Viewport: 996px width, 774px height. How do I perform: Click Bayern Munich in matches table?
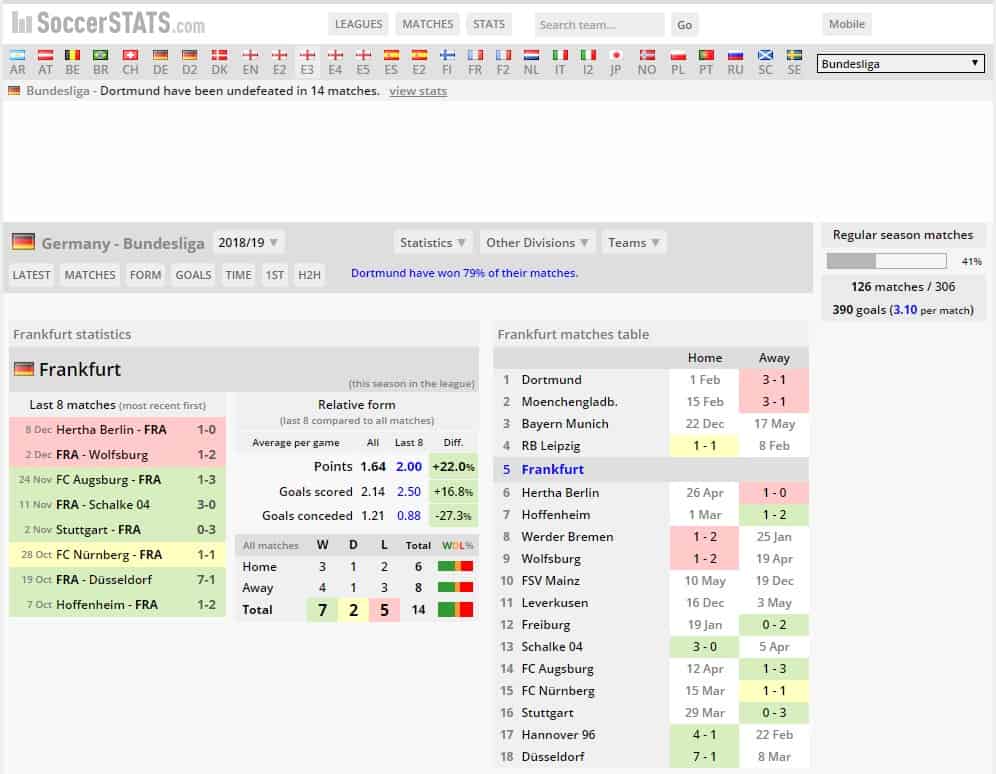click(x=565, y=424)
